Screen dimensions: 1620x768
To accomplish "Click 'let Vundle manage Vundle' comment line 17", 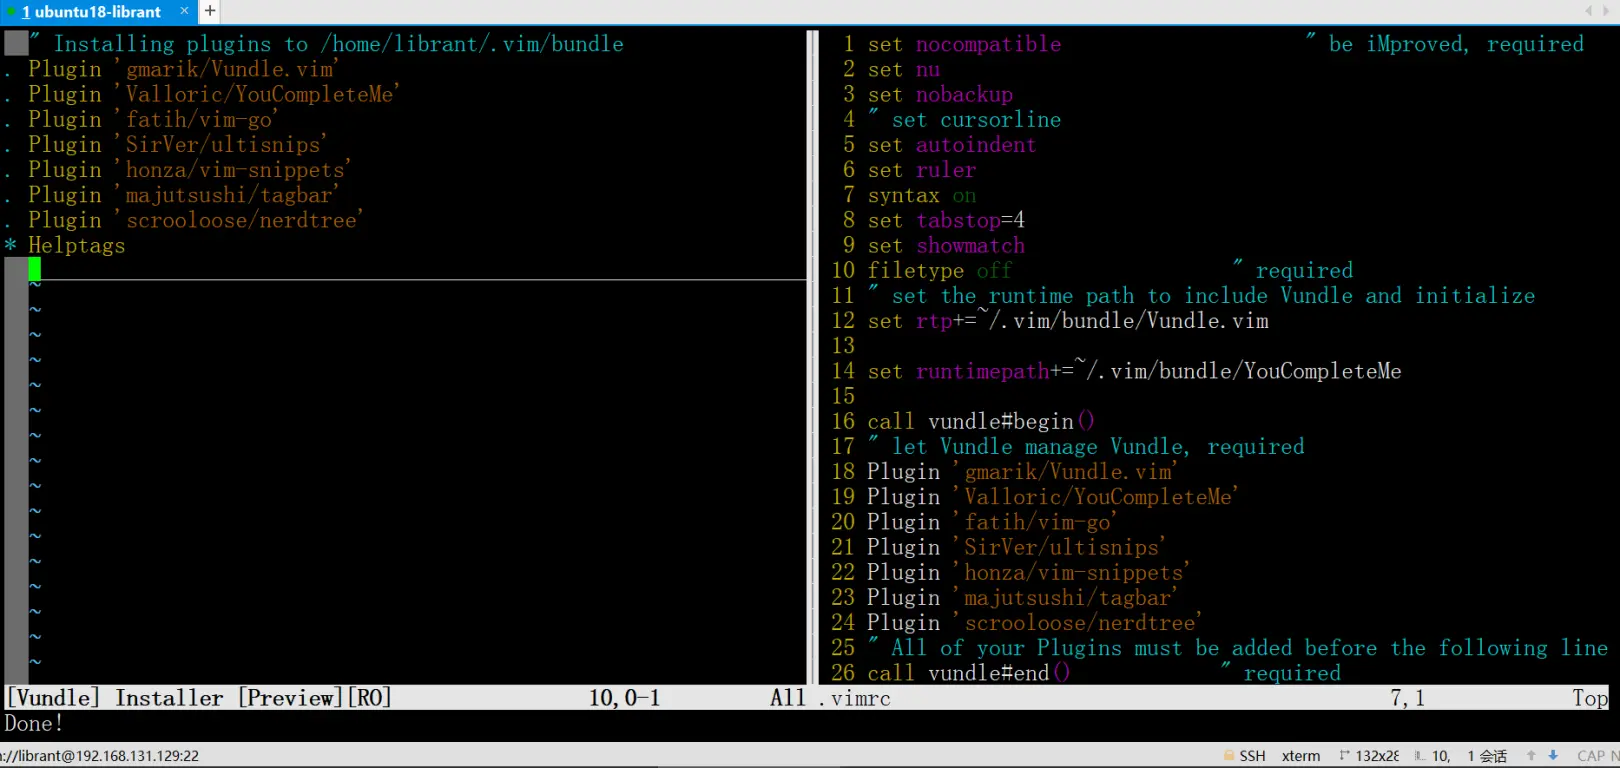I will click(1086, 447).
